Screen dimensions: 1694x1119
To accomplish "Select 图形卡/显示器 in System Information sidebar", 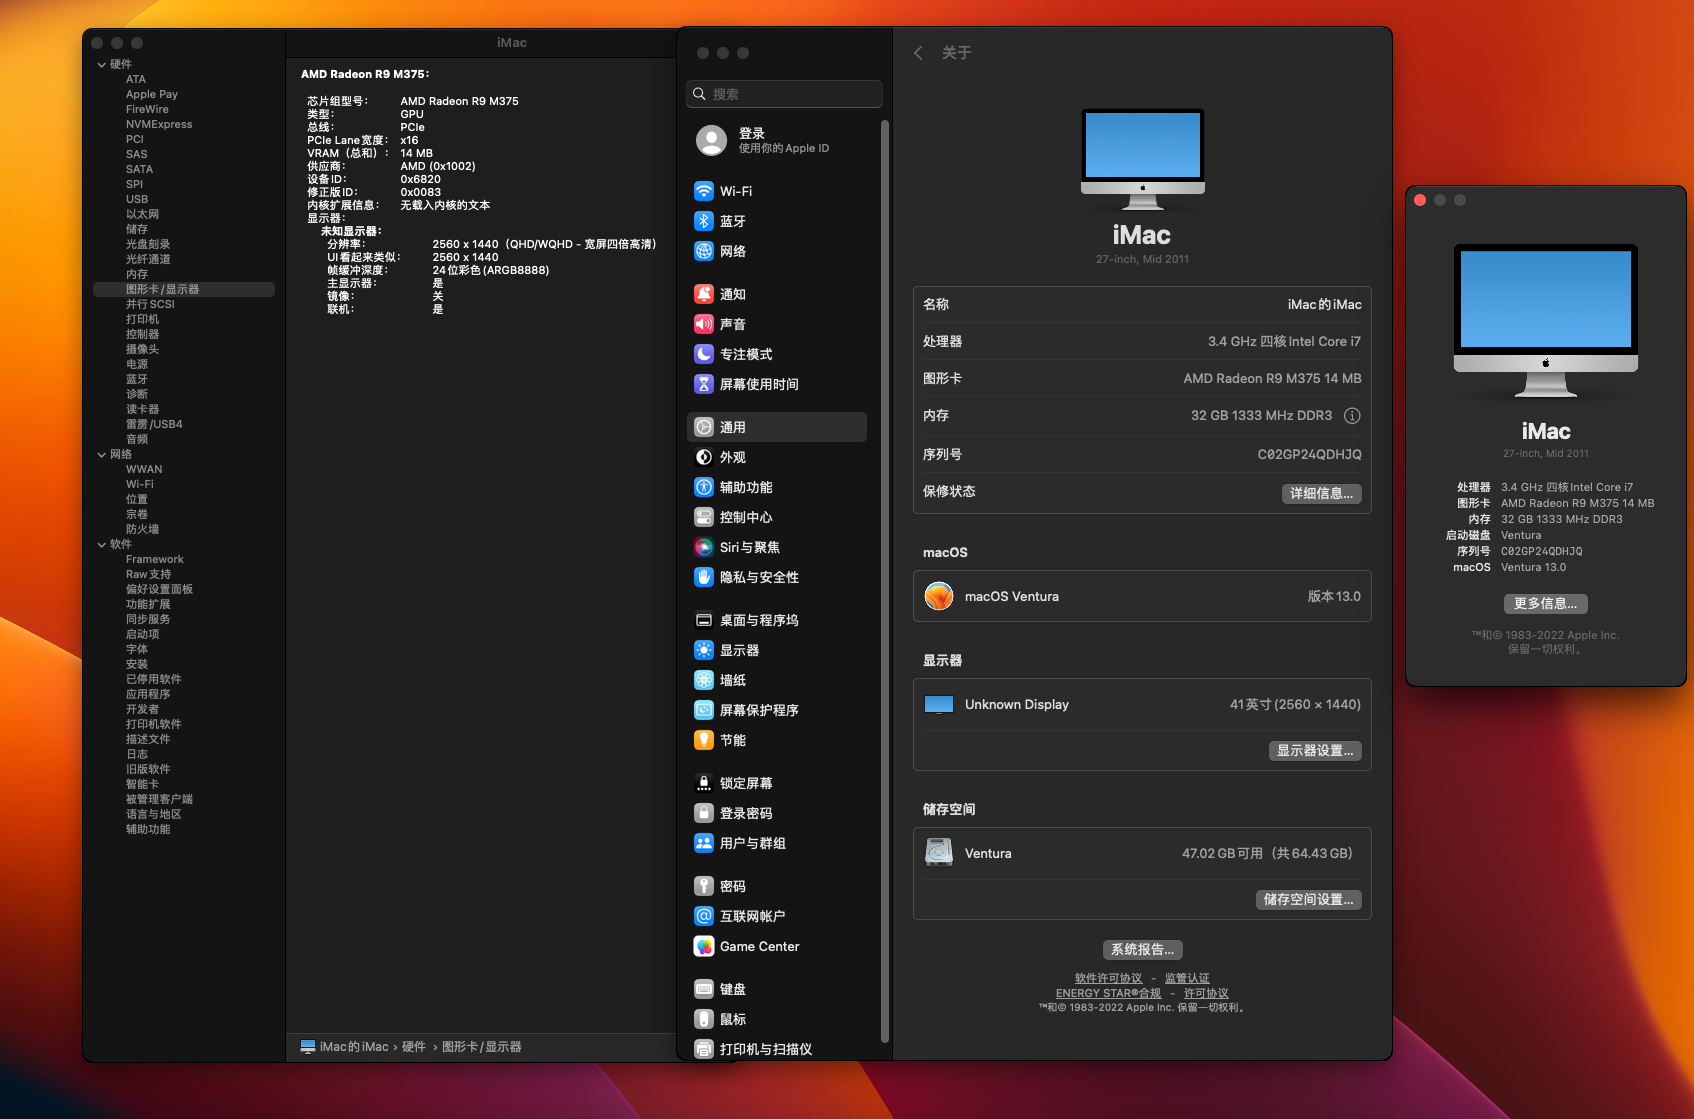I will (x=184, y=289).
